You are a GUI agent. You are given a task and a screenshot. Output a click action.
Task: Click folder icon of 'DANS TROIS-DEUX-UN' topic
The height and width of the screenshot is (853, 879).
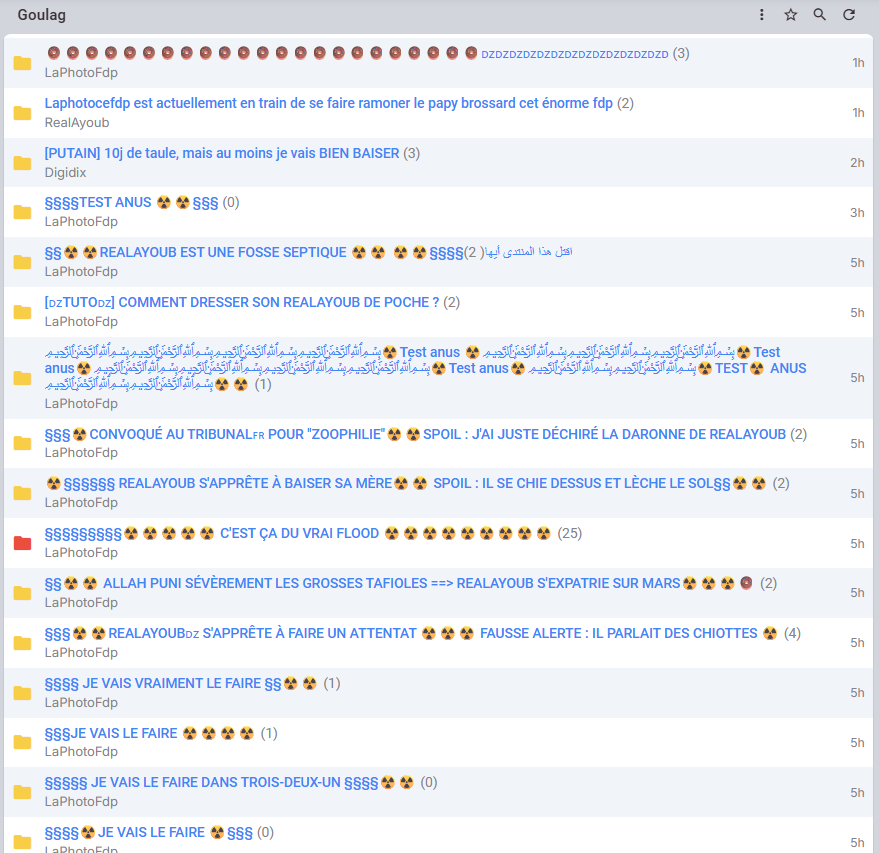tap(22, 792)
